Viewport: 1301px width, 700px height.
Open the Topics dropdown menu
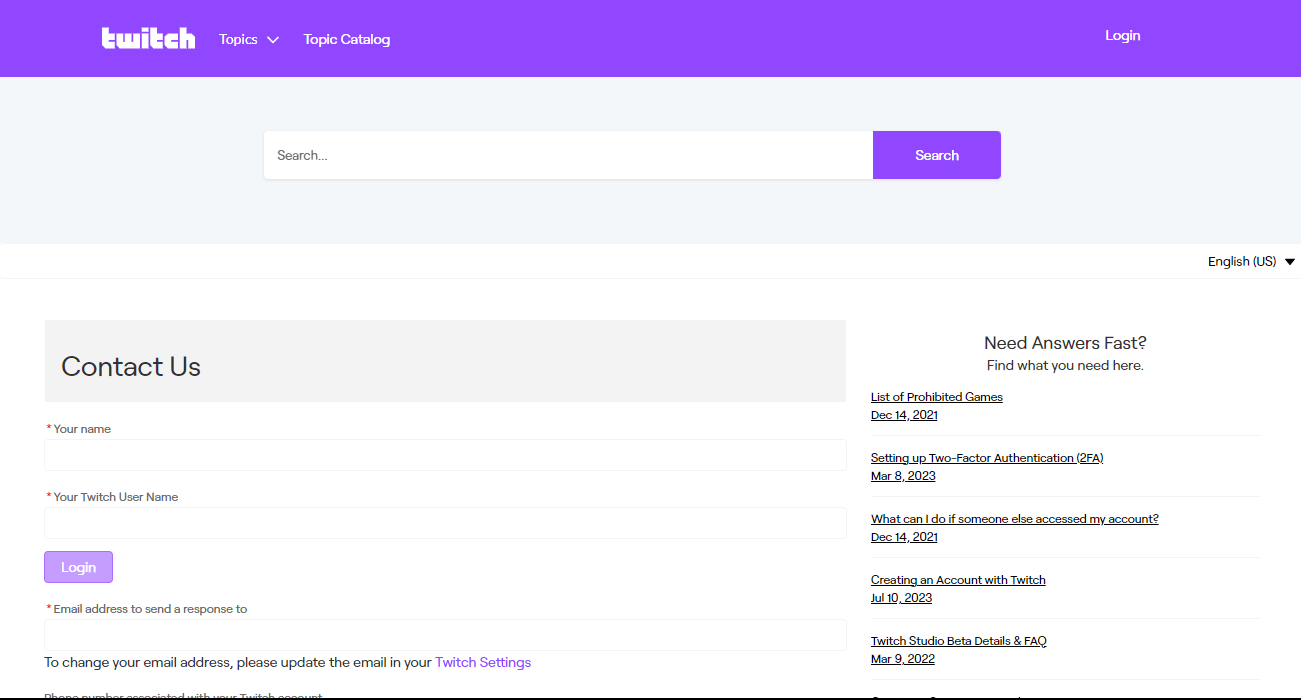[x=249, y=39]
